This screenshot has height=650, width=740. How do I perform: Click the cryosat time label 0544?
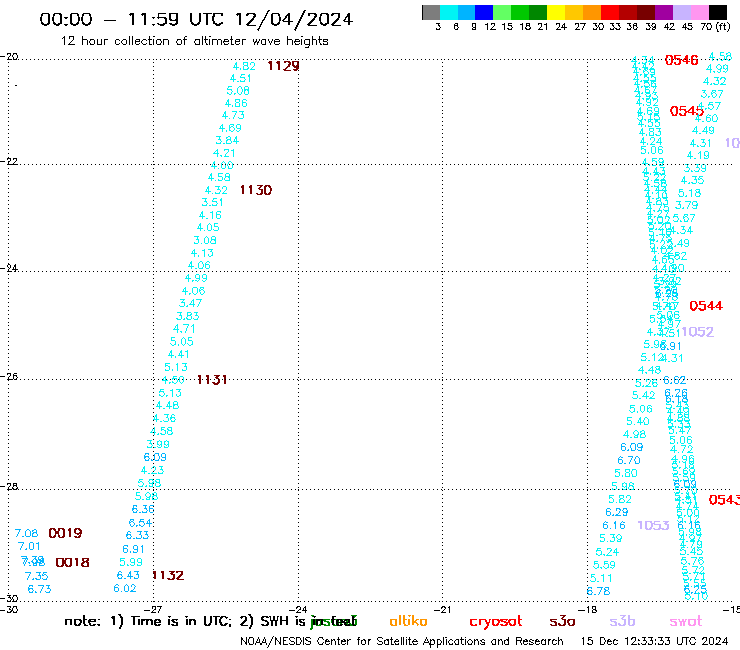pos(706,306)
